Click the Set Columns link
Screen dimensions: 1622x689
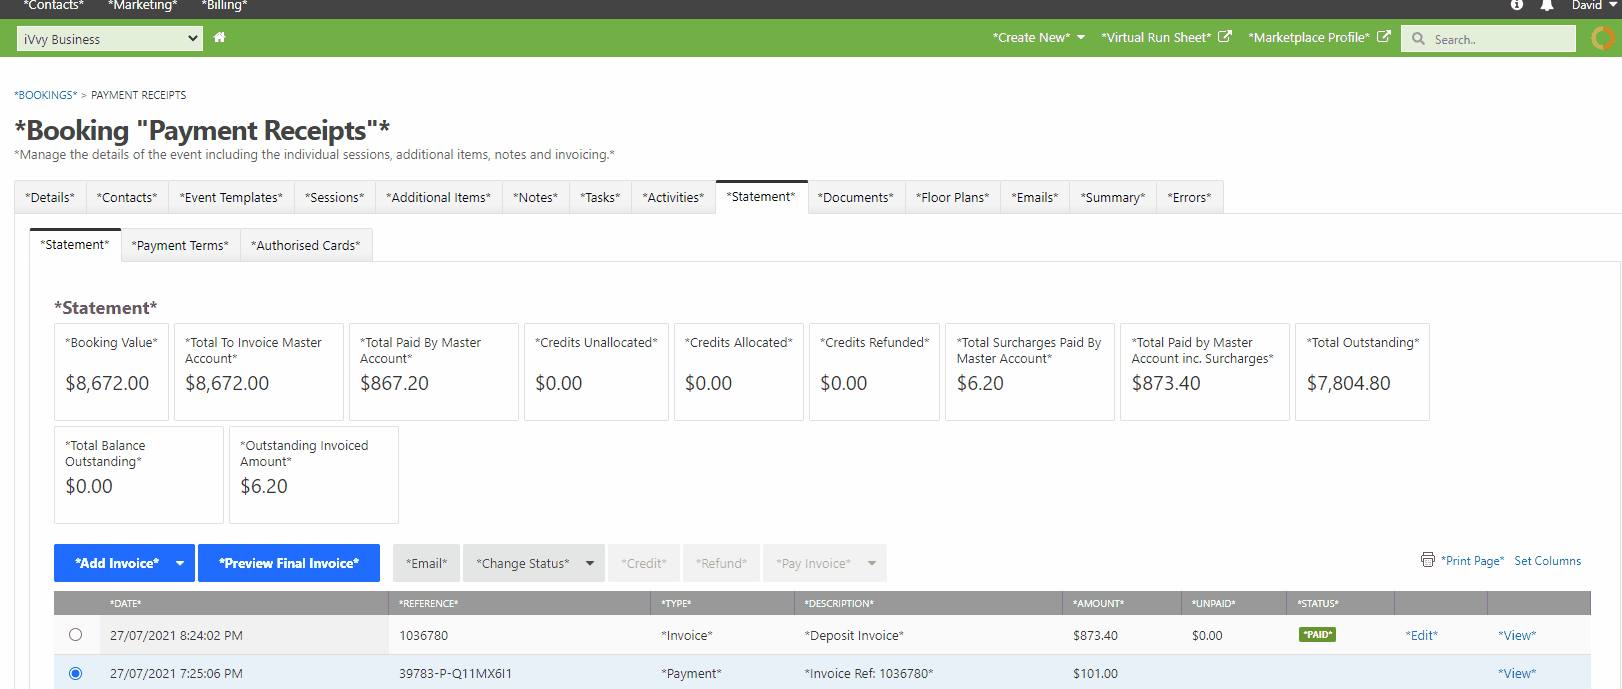click(x=1547, y=561)
